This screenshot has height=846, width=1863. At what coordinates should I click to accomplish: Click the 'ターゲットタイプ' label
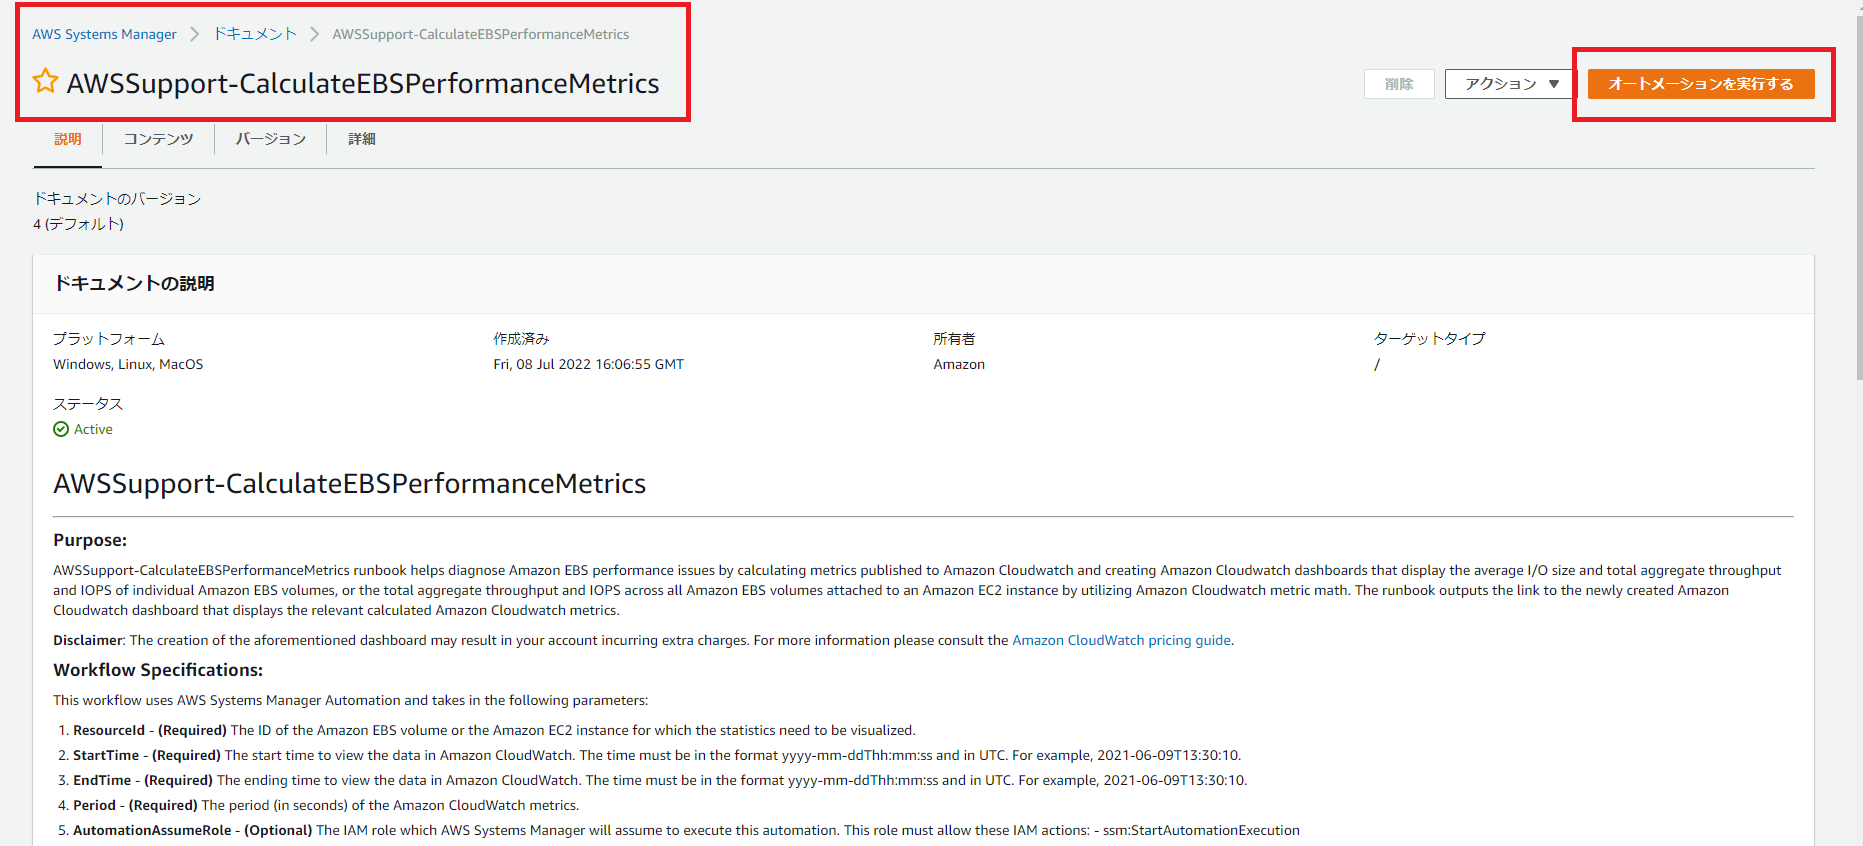pyautogui.click(x=1430, y=339)
